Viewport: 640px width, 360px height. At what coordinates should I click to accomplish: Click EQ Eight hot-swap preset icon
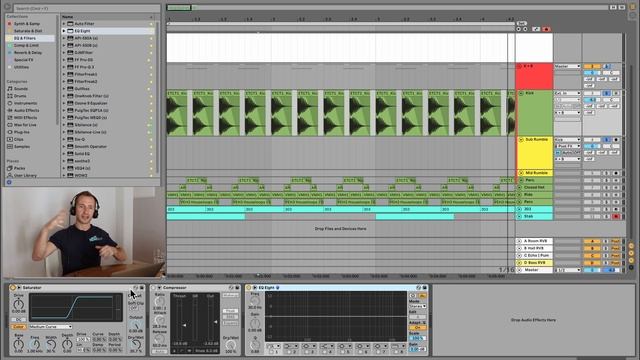tap(418, 288)
